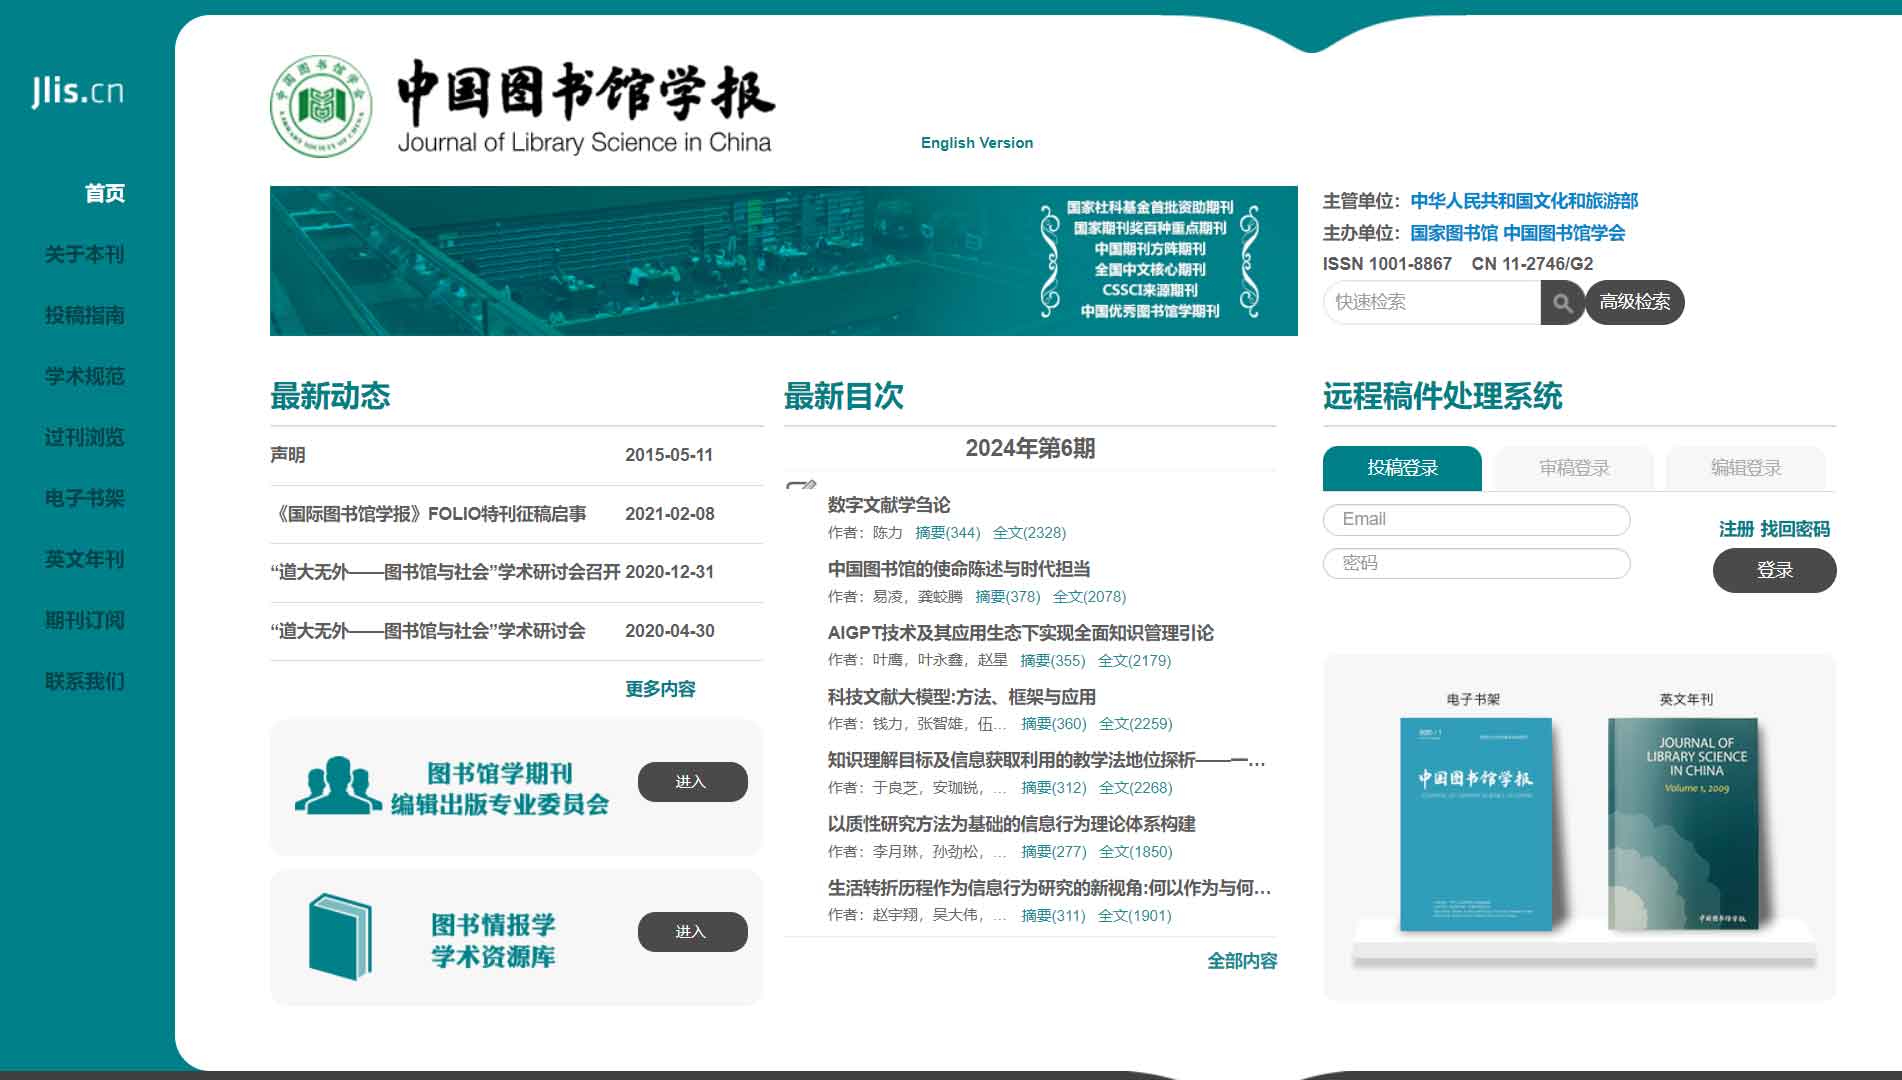
Task: Open 关于本刊 in the sidebar
Action: 85,254
